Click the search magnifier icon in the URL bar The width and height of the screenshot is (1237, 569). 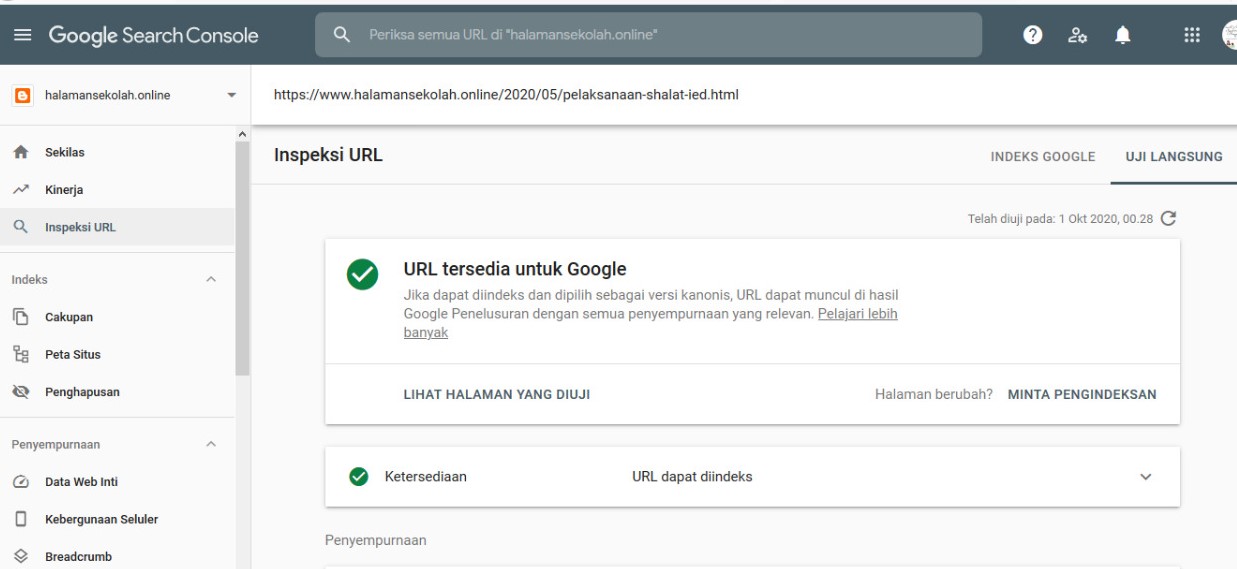340,35
